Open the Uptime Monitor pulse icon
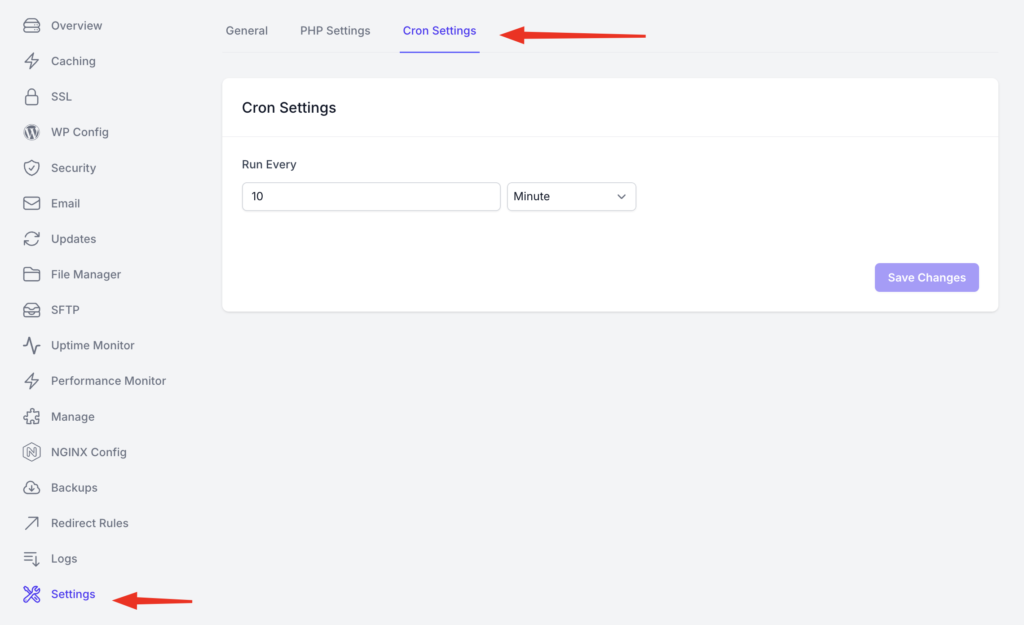 [31, 345]
